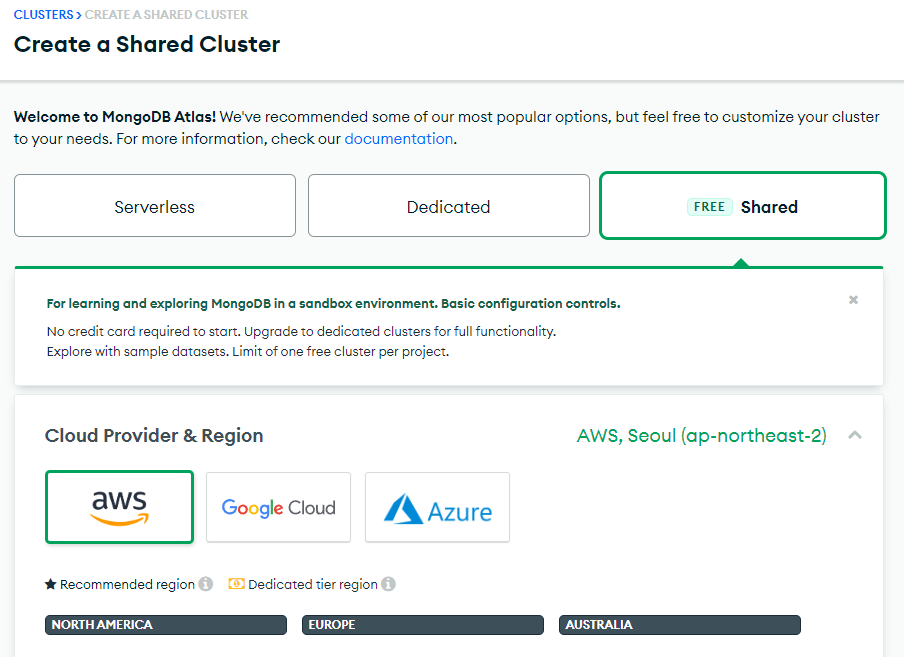
Task: Click the CREATE A SHARED CLUSTER breadcrumb
Action: [167, 15]
